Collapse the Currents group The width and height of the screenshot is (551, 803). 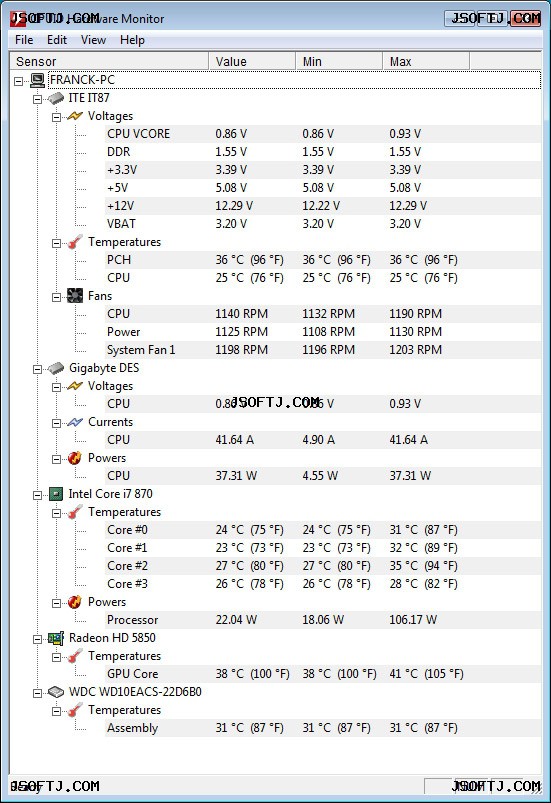click(x=56, y=423)
